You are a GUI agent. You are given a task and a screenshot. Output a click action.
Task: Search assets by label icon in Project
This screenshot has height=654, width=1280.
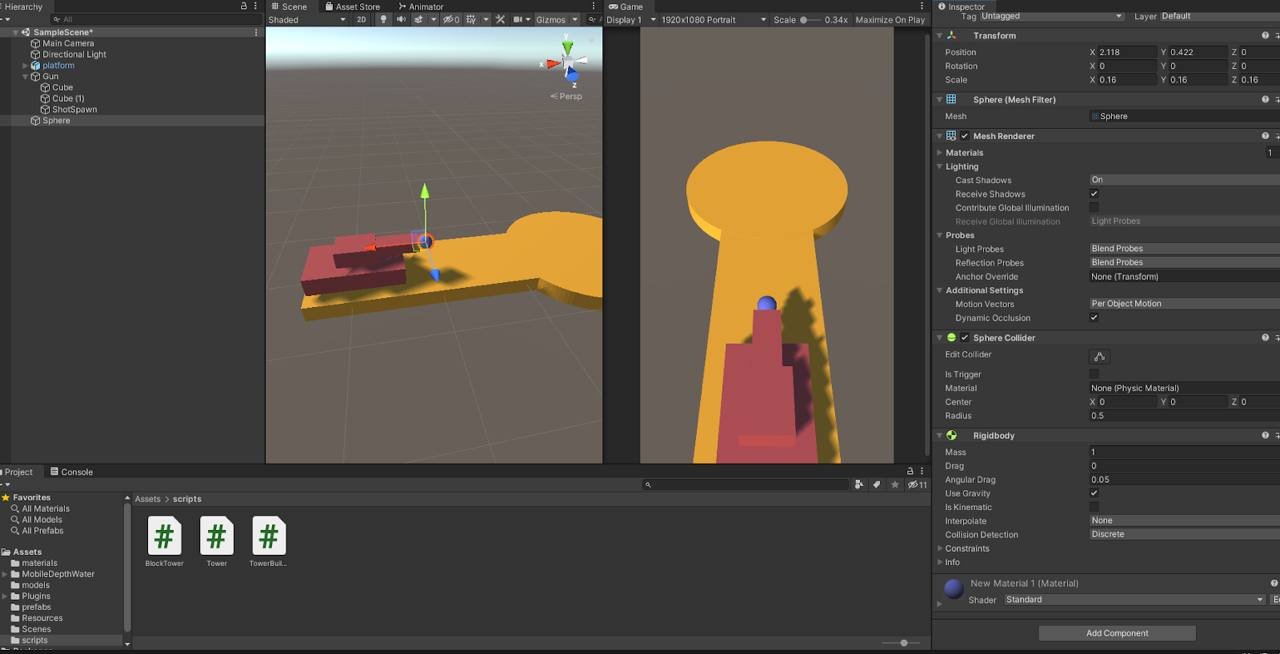tap(877, 484)
